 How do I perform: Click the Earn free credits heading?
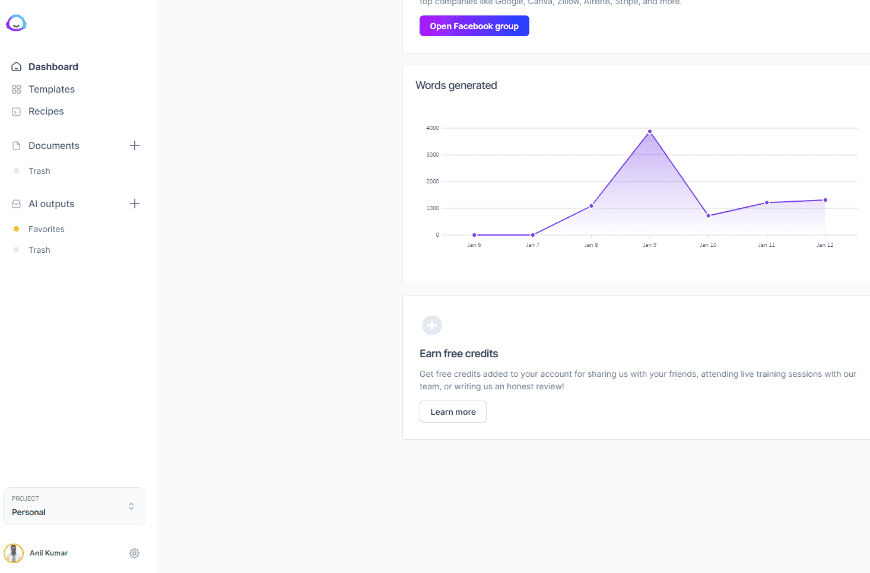[459, 353]
